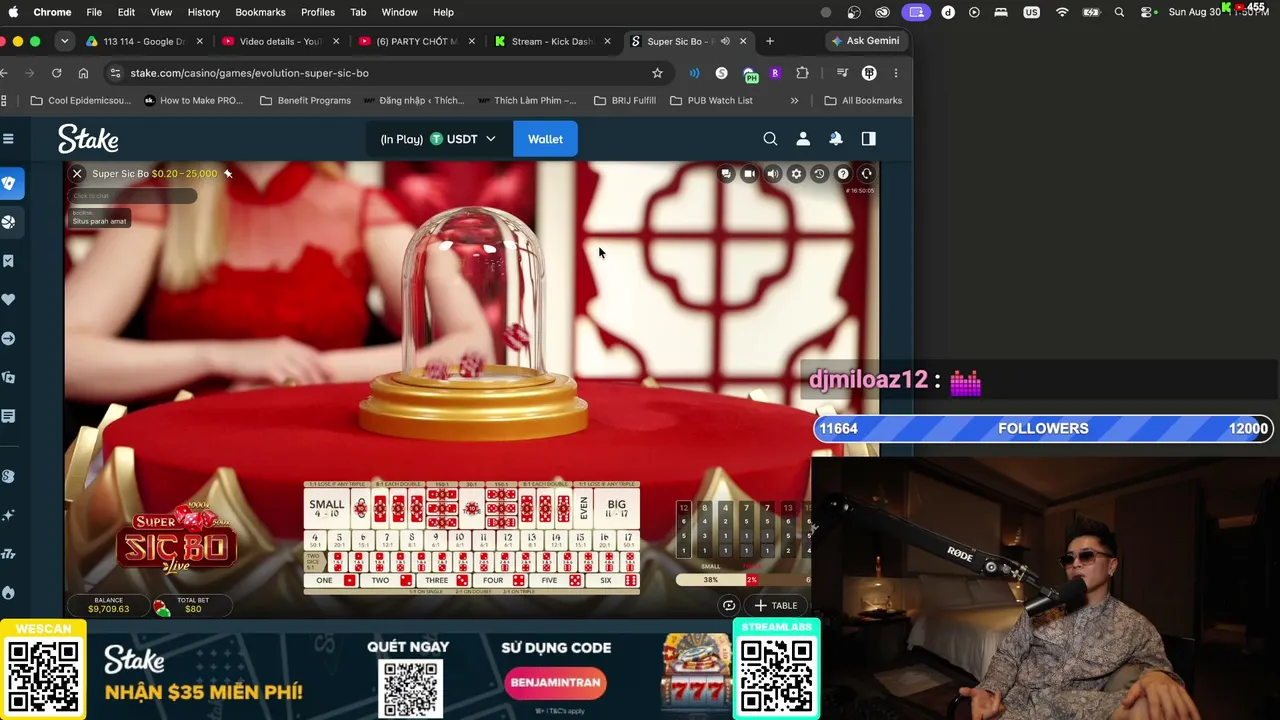Open the Wallet button
The image size is (1280, 720).
pyautogui.click(x=545, y=139)
